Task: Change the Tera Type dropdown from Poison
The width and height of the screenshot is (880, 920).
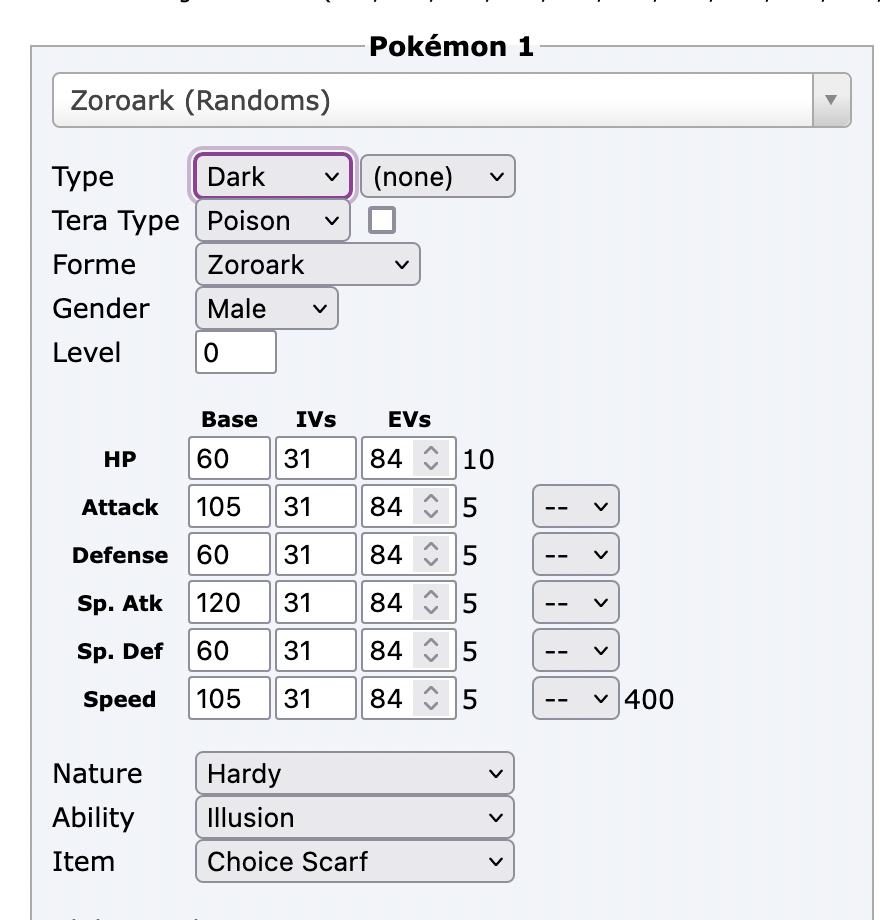Action: click(273, 221)
